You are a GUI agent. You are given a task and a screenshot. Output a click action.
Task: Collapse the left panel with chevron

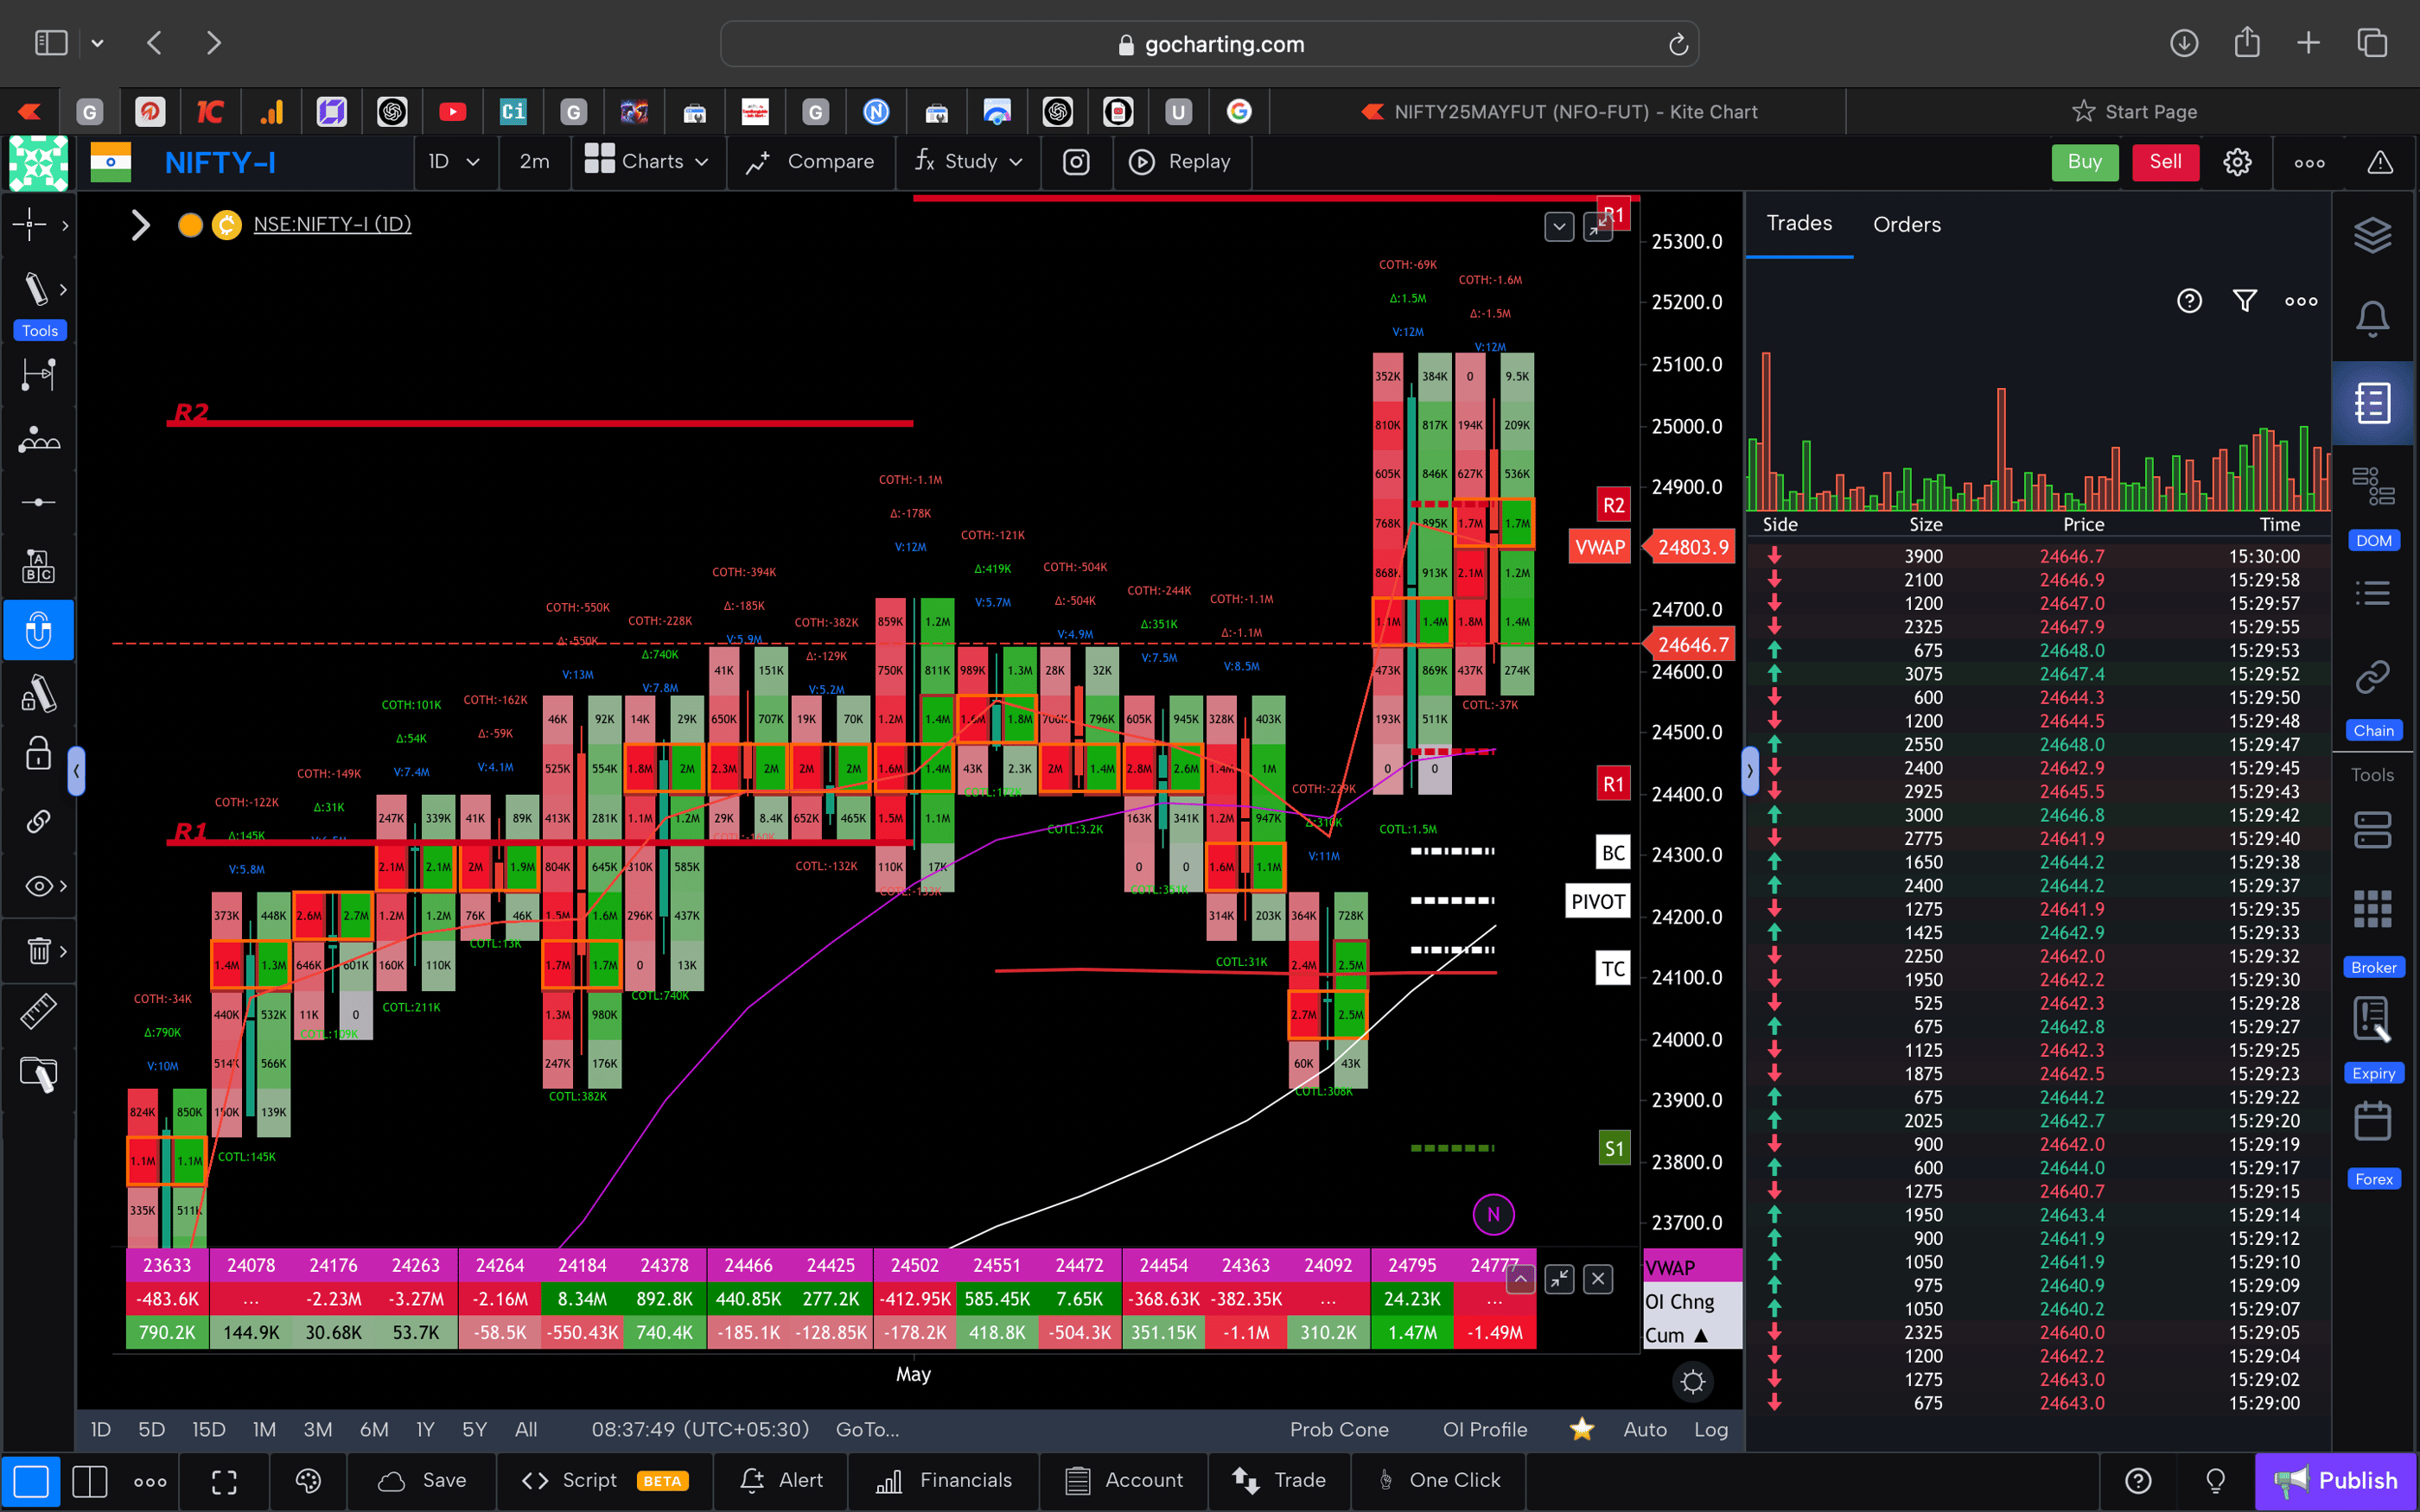click(x=77, y=770)
